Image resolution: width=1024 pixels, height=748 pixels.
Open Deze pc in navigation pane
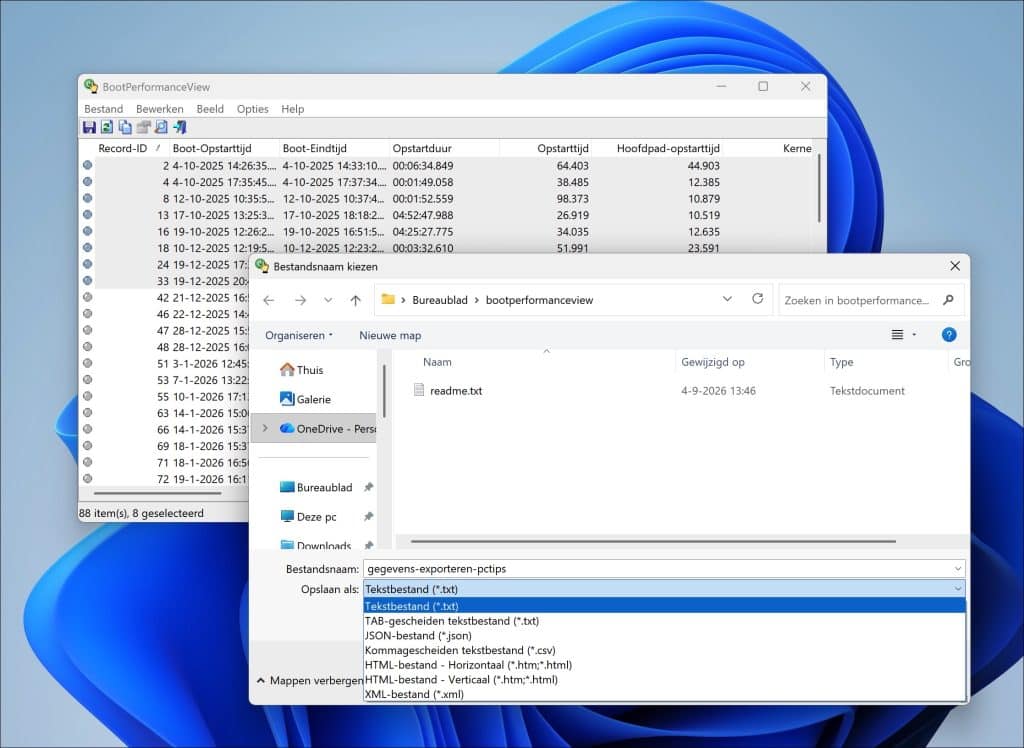[x=308, y=517]
